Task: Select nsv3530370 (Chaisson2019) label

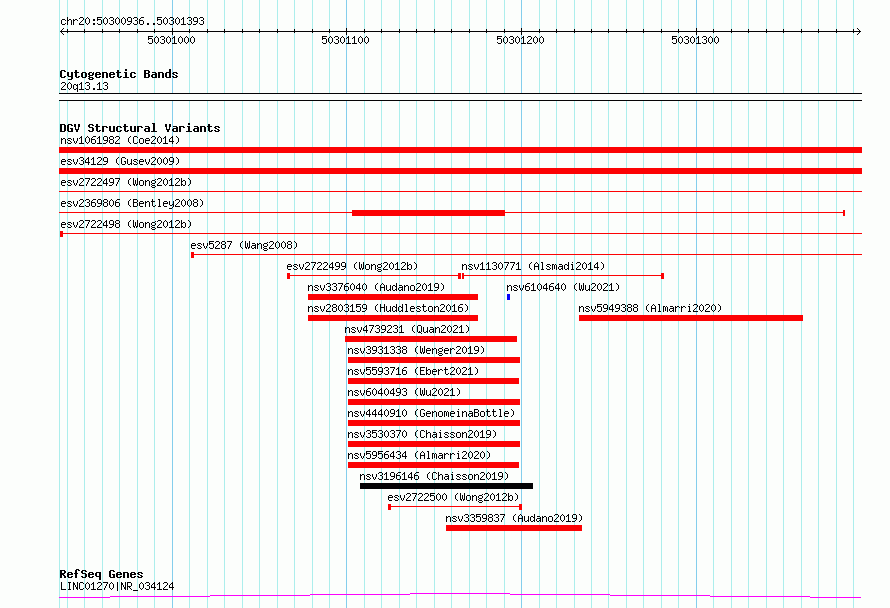Action: 422,434
